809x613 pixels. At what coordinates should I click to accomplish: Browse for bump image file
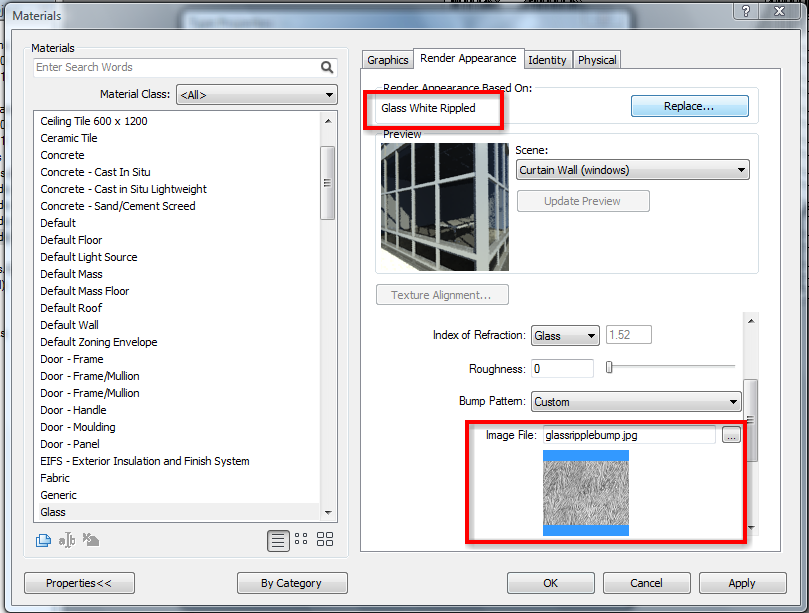pyautogui.click(x=731, y=435)
